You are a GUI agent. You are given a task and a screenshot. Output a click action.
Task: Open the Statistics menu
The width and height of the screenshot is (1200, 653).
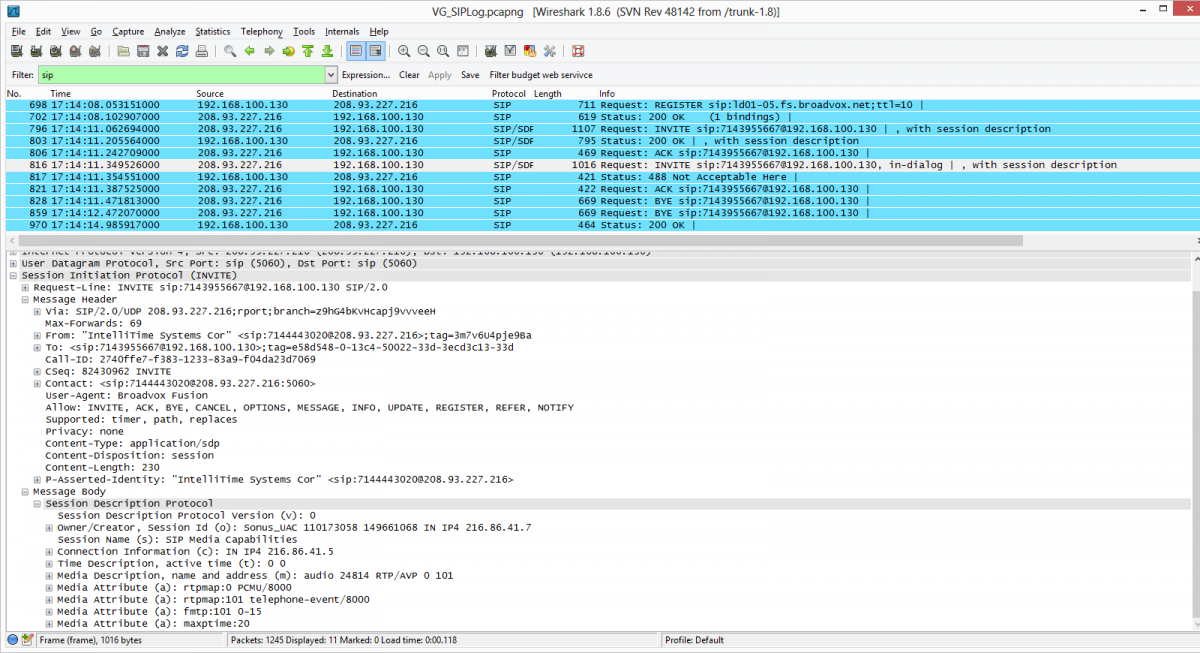click(x=213, y=32)
